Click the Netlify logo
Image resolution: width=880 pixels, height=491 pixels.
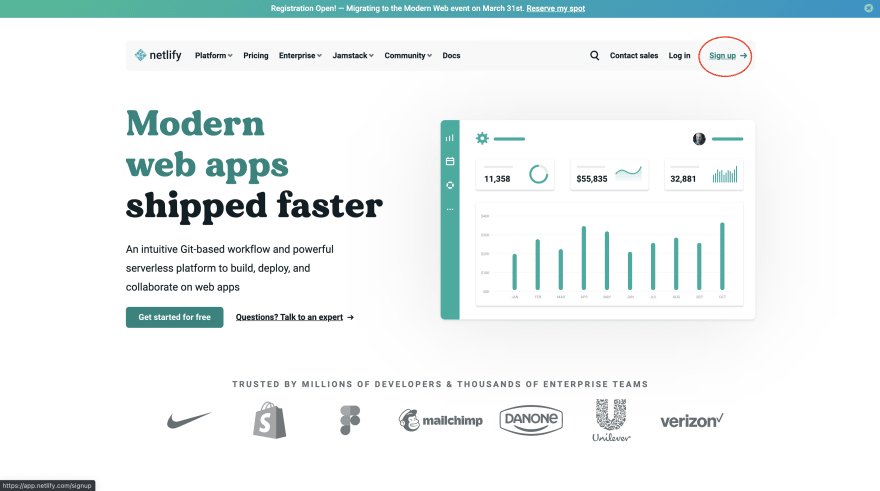158,55
